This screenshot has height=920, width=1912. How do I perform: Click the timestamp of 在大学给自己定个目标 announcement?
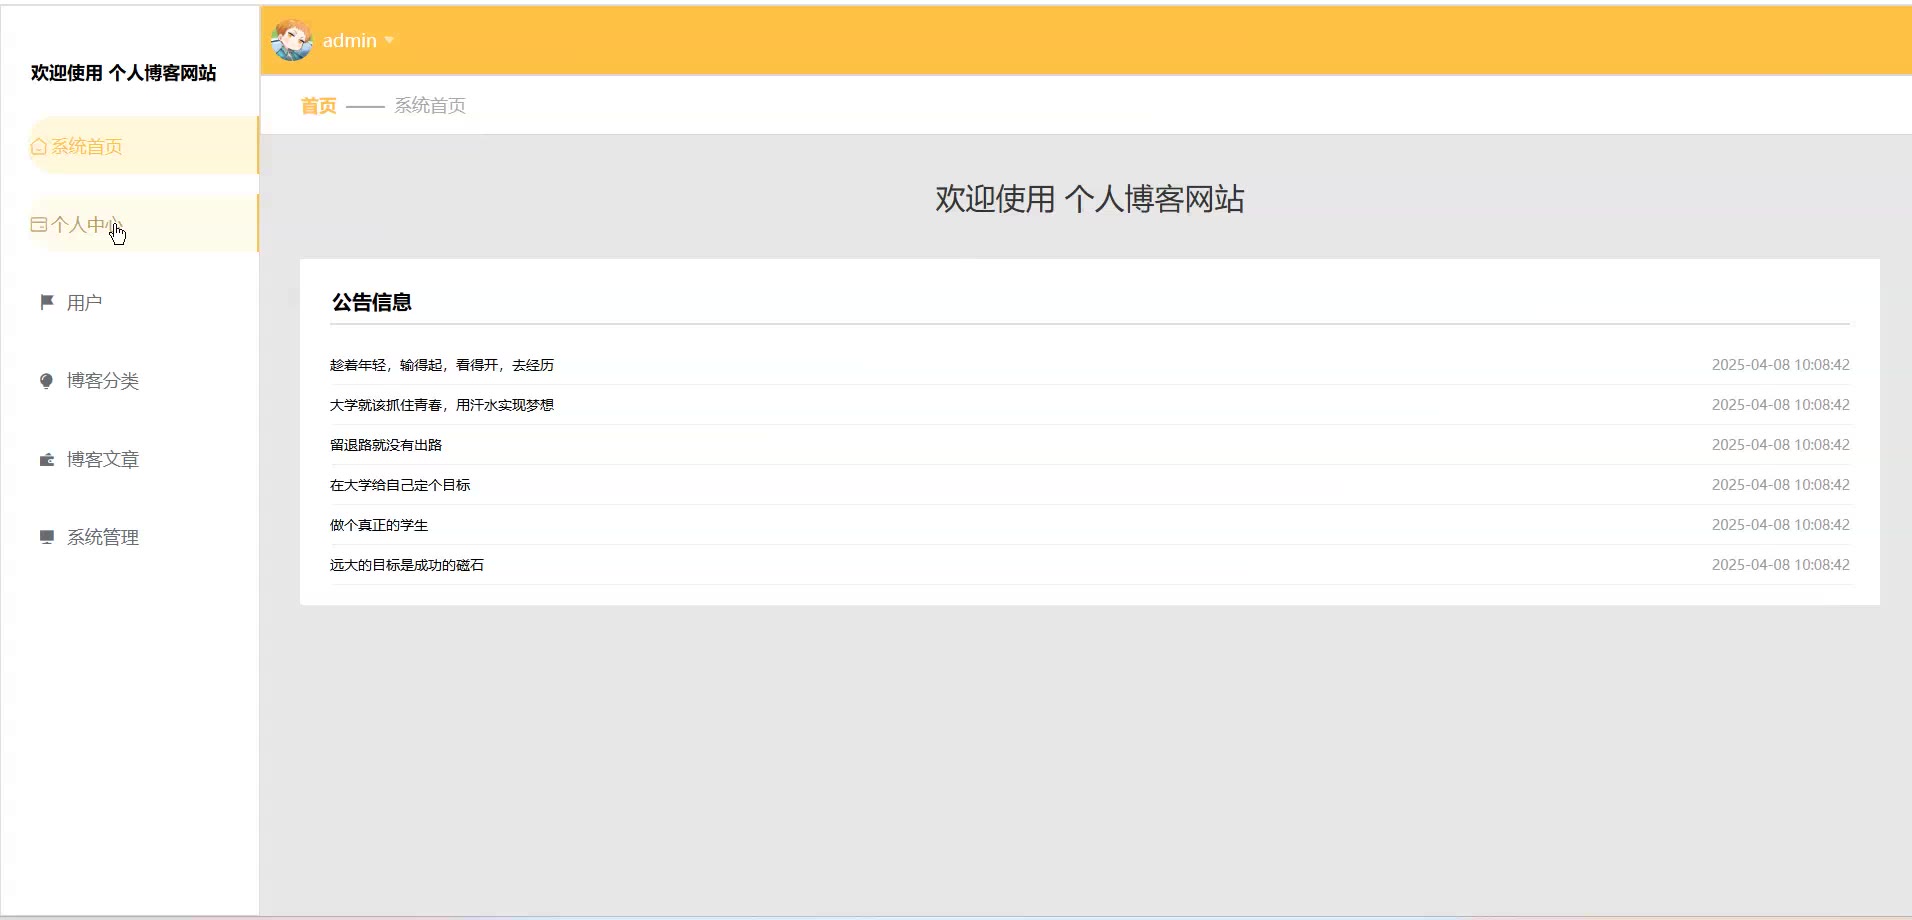point(1781,485)
